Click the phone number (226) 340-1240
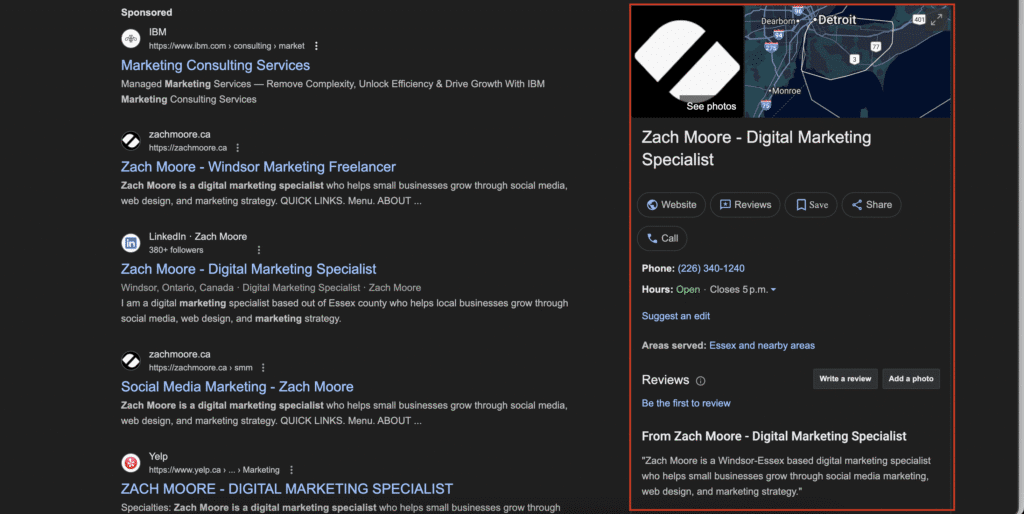Viewport: 1024px width, 514px height. tap(710, 269)
